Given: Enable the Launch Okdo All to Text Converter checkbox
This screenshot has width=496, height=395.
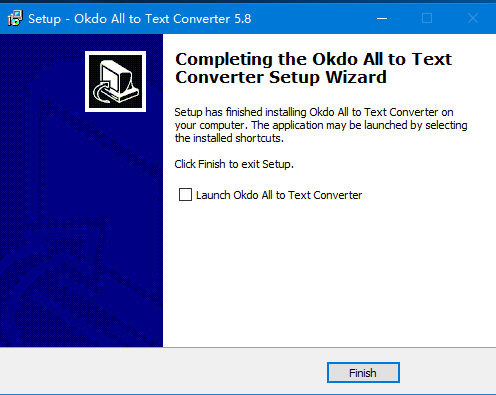Looking at the screenshot, I should (x=185, y=194).
